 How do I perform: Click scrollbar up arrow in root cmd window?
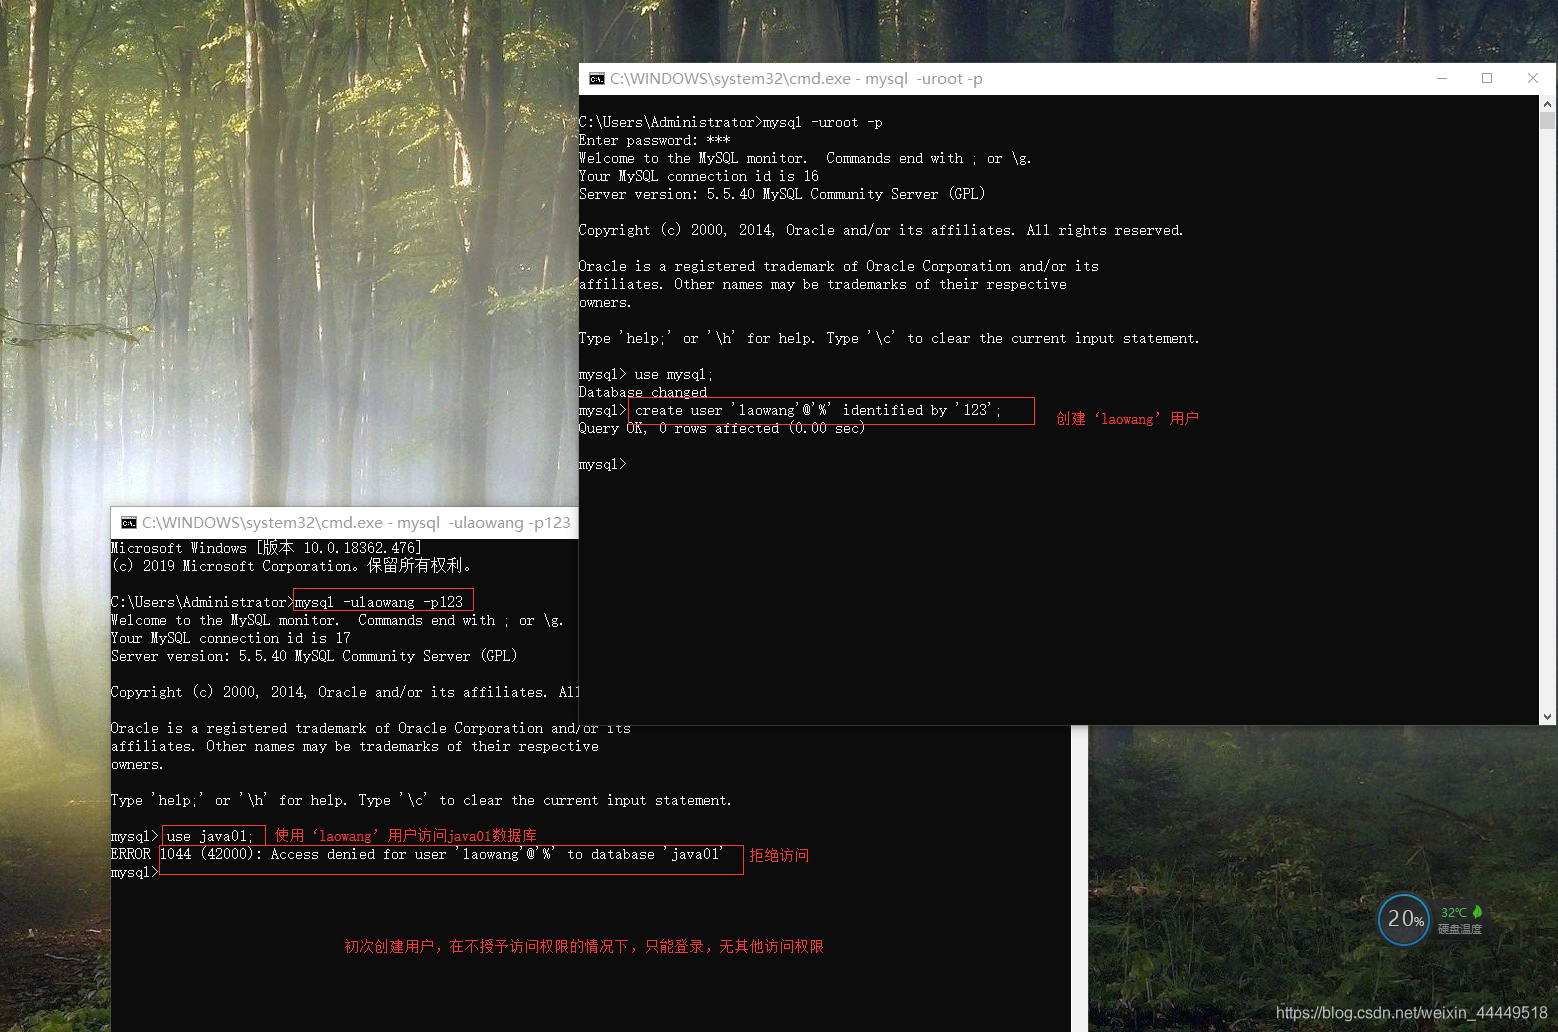1548,103
